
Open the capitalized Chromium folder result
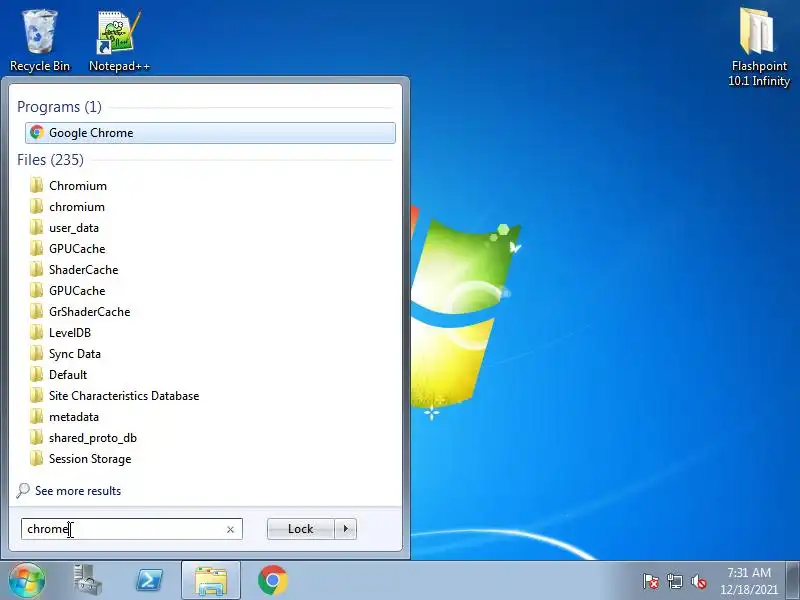[78, 186]
